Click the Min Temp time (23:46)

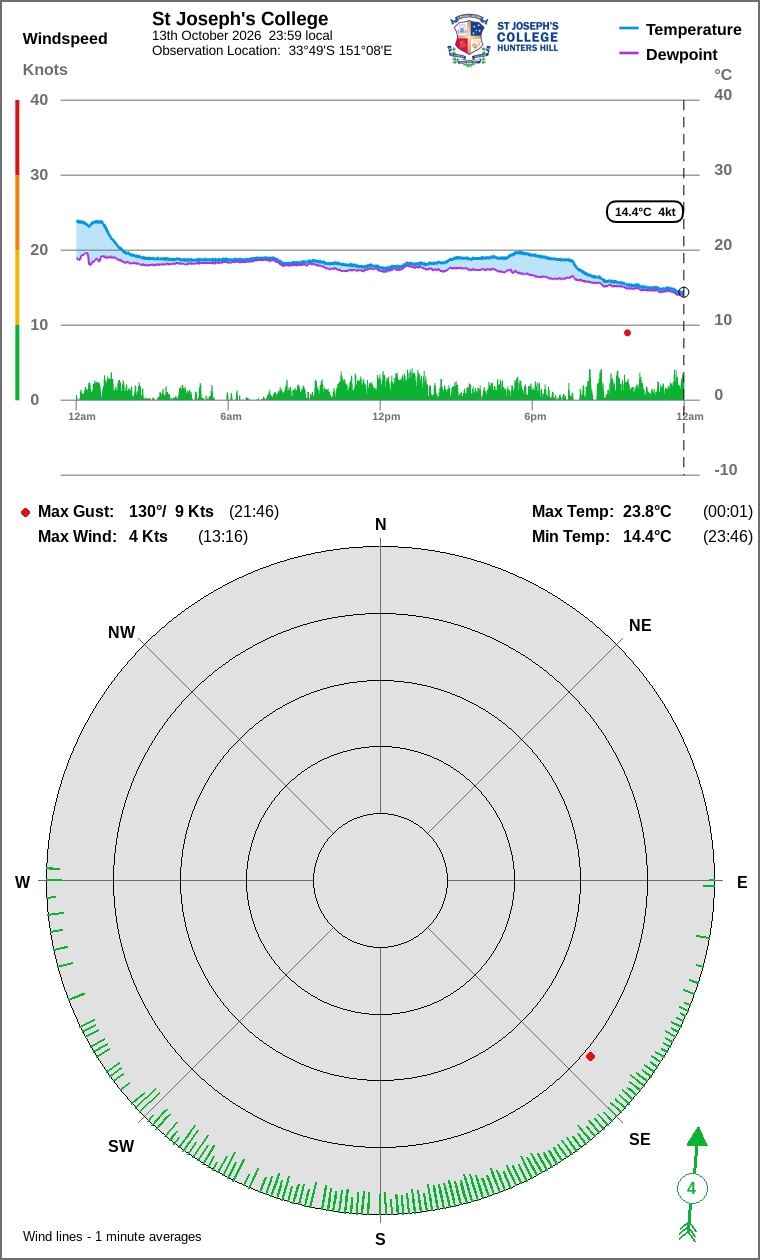pyautogui.click(x=728, y=537)
